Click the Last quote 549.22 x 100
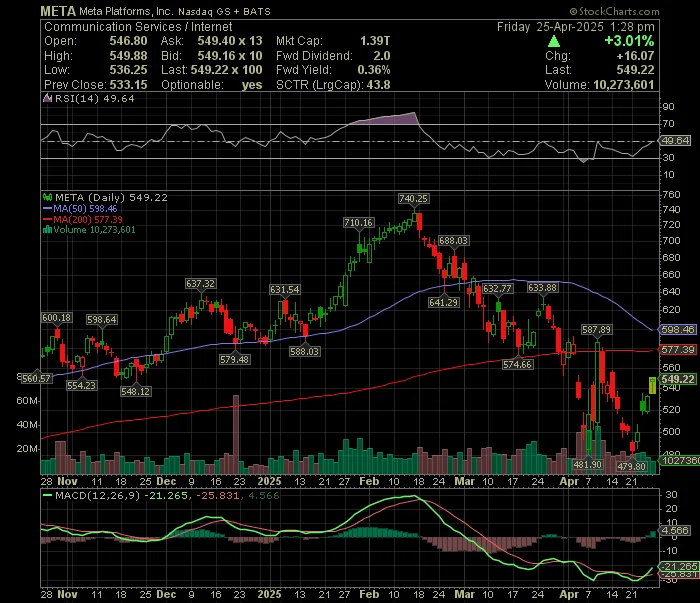Viewport: 700px width, 603px height. point(226,70)
